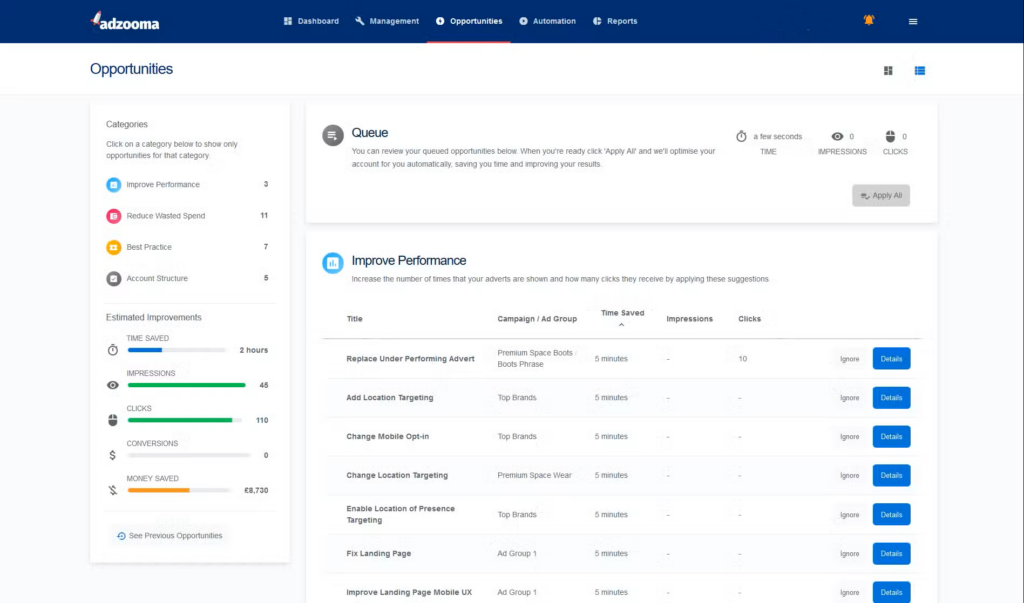The width and height of the screenshot is (1024, 603).
Task: Open the Automation section
Action: pos(547,20)
